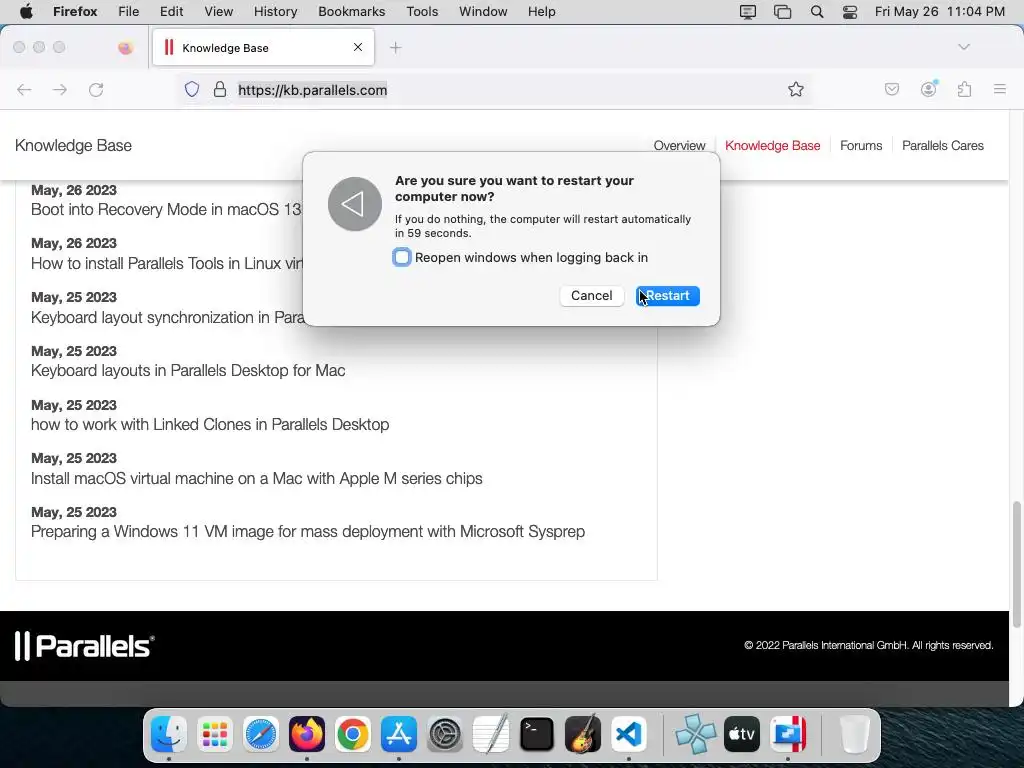This screenshot has width=1024, height=768.
Task: Open Terminal from the Dock
Action: [x=537, y=734]
